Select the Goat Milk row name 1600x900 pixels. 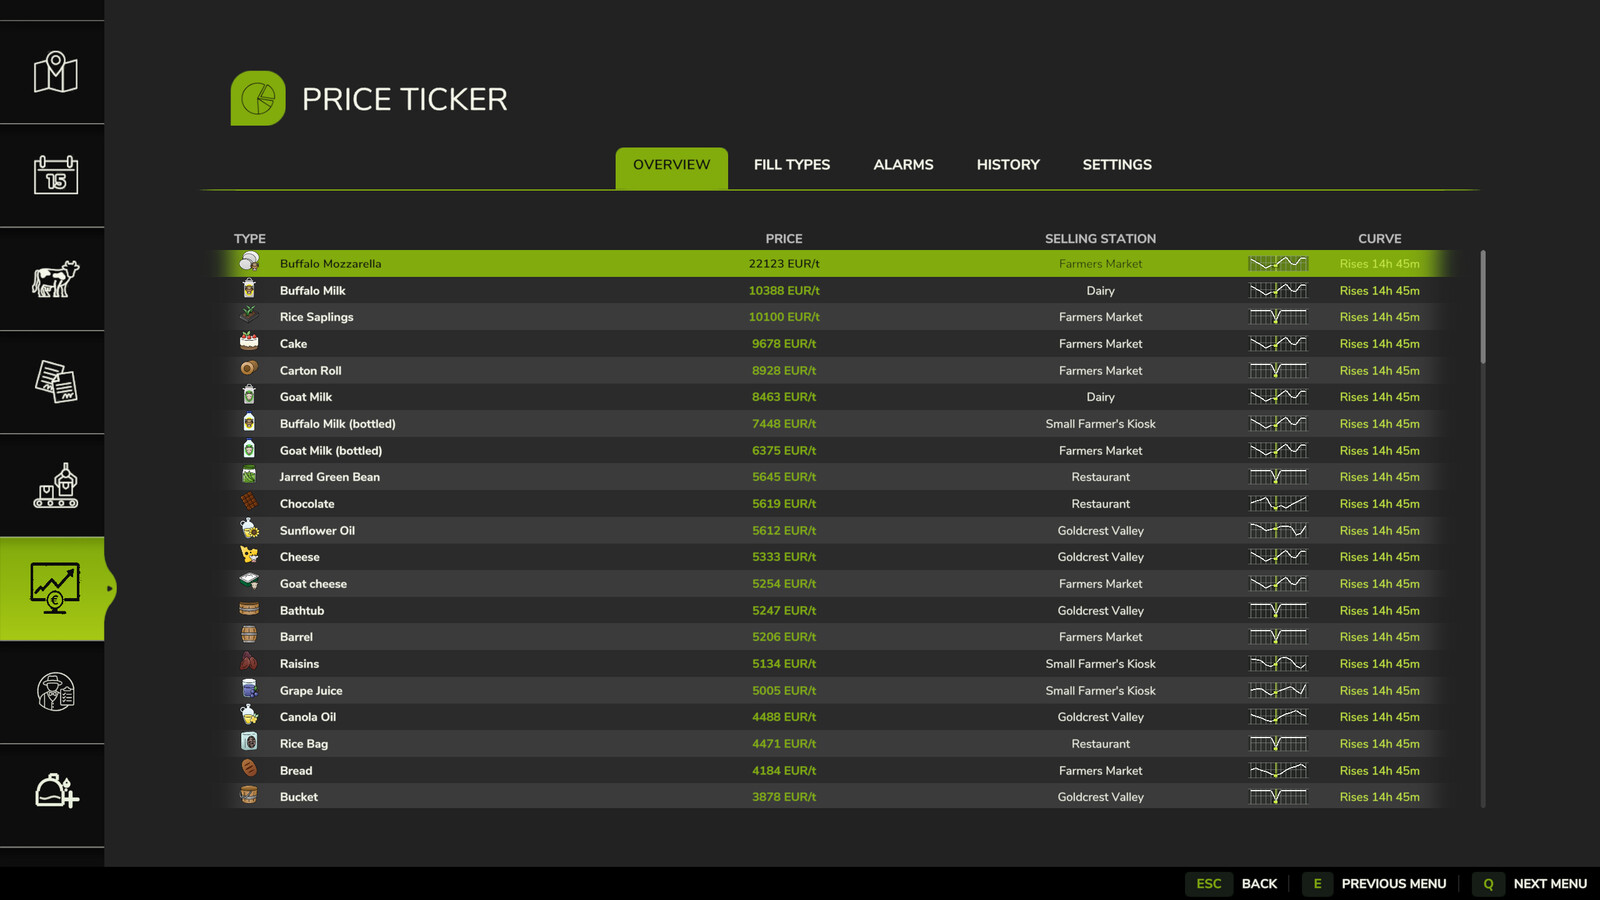pyautogui.click(x=306, y=397)
